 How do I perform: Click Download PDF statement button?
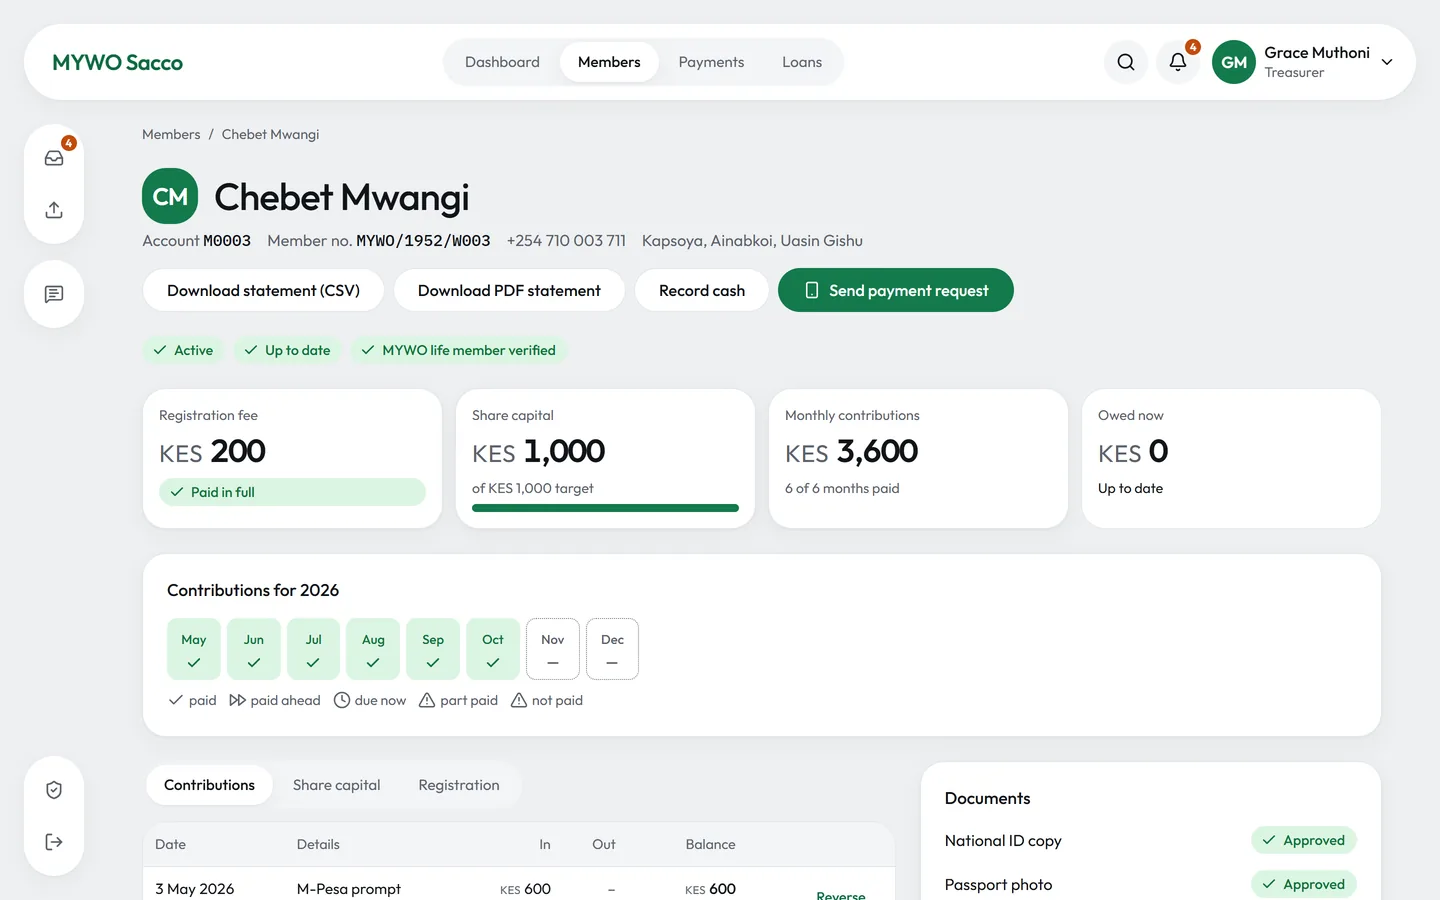(x=509, y=290)
